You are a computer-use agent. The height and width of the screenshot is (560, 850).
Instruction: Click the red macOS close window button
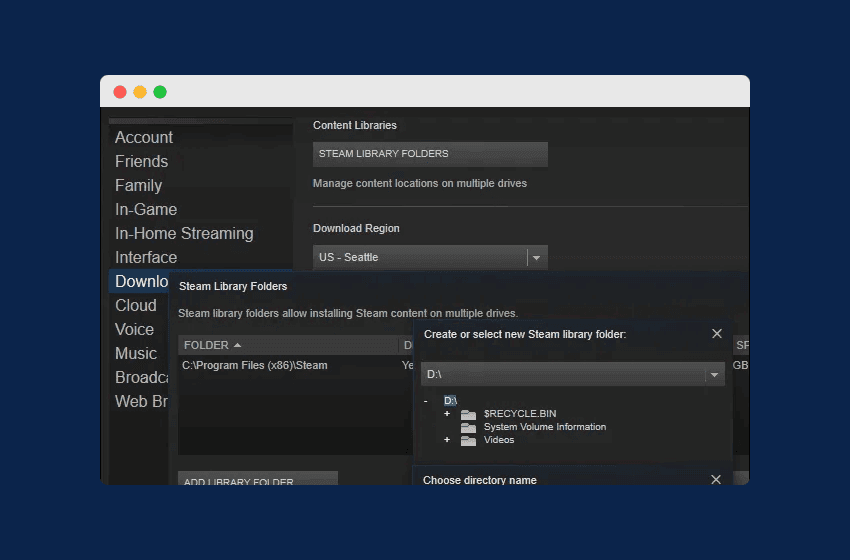click(x=120, y=92)
